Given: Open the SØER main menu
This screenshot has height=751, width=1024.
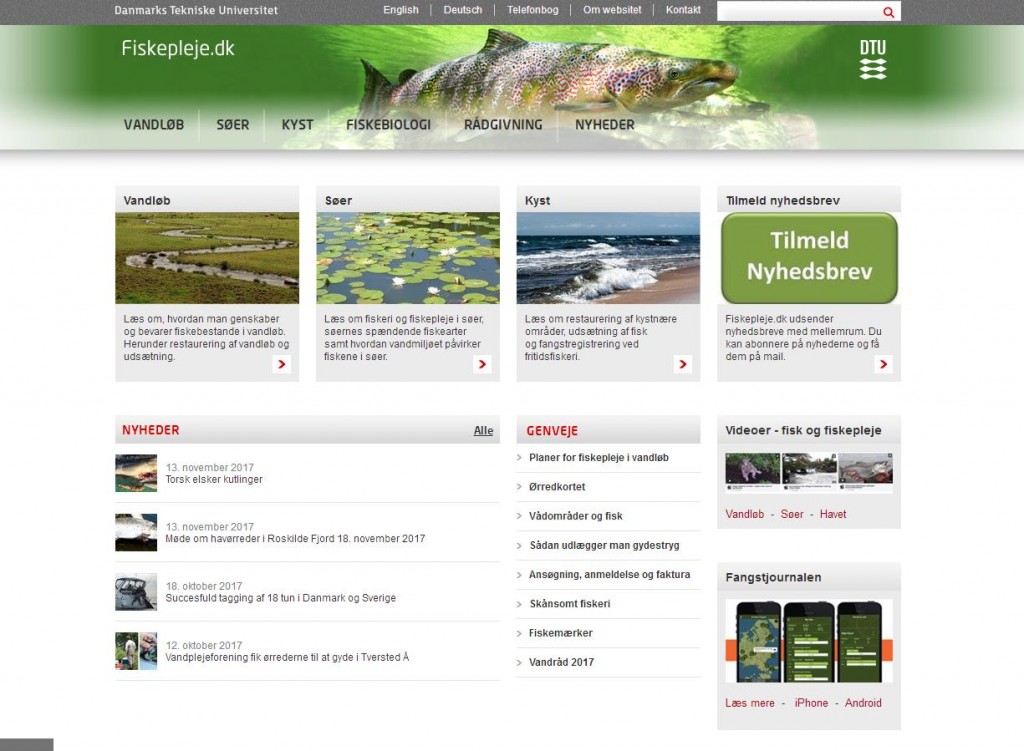Looking at the screenshot, I should point(232,125).
